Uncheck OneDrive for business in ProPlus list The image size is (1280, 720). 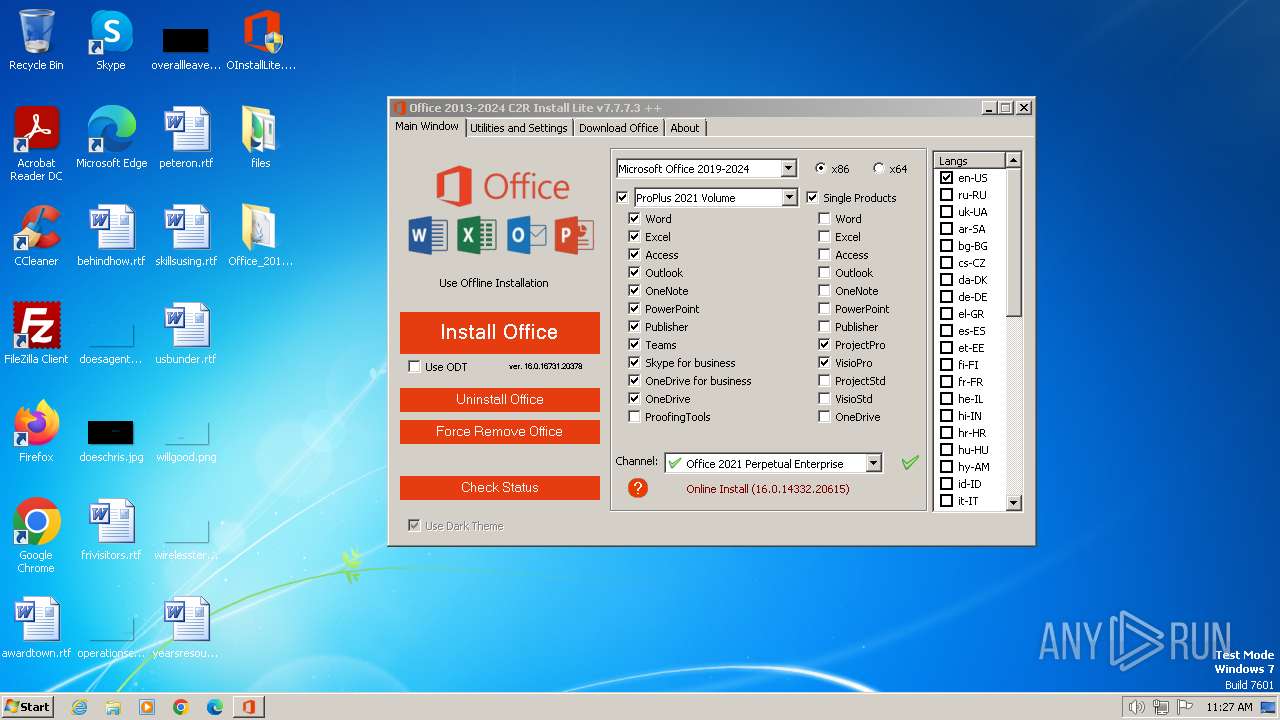[x=634, y=380]
